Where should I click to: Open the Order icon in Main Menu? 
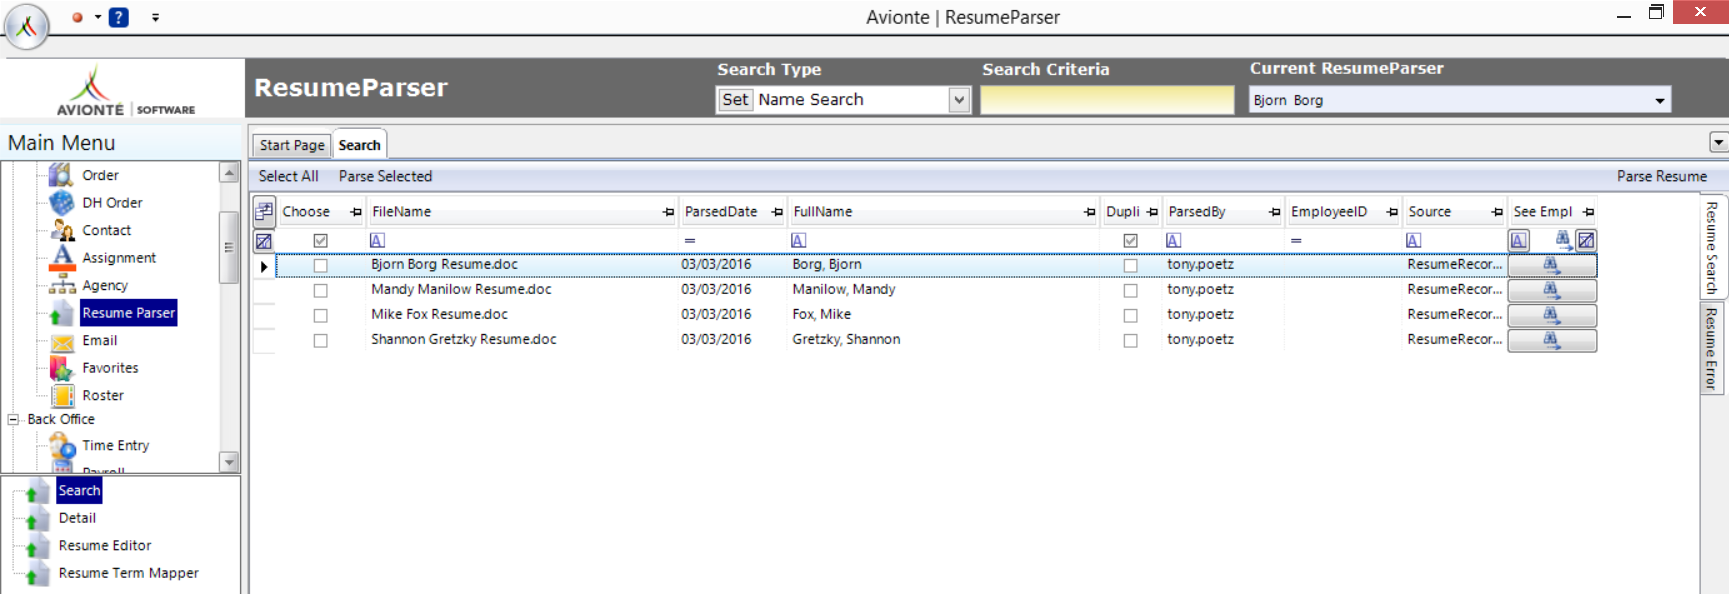(61, 175)
